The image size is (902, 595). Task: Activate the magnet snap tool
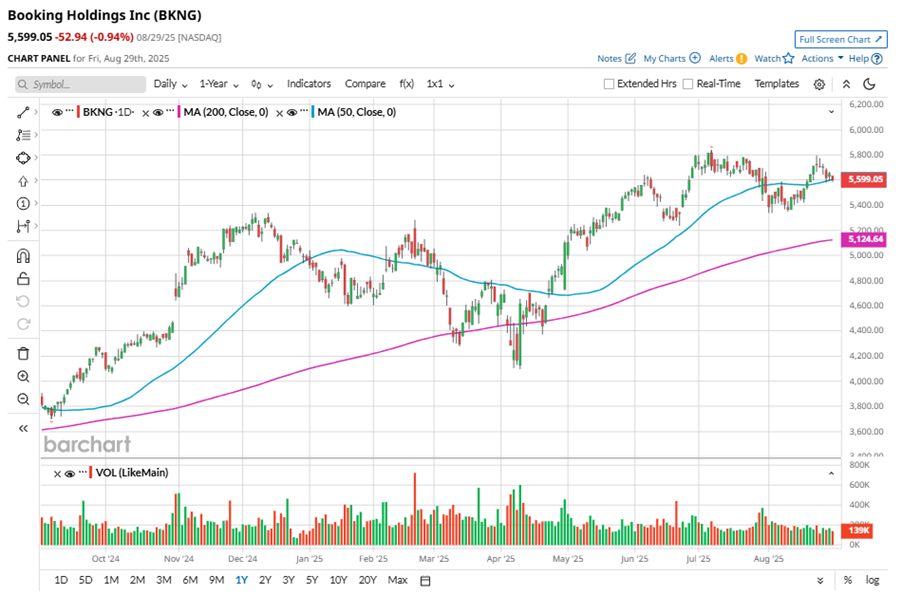(x=23, y=256)
